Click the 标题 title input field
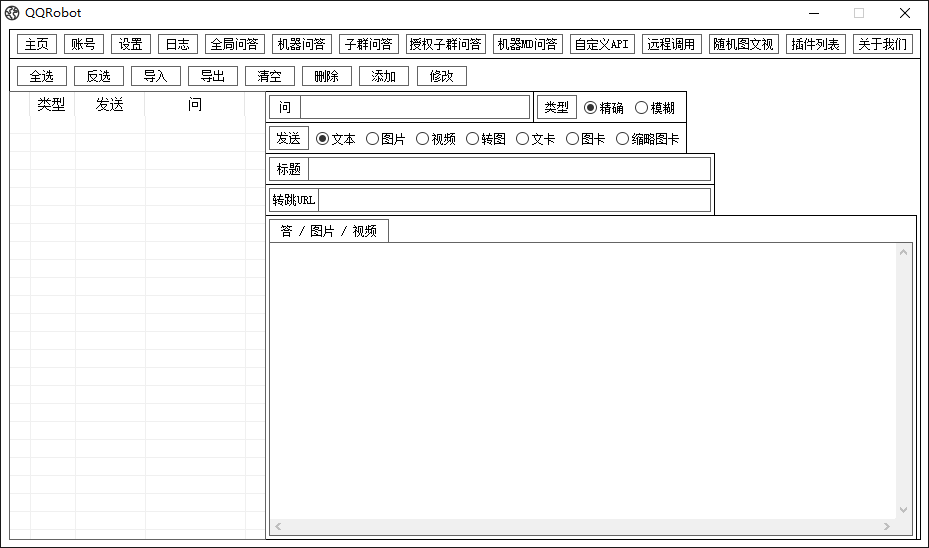The image size is (929, 548). [x=508, y=169]
